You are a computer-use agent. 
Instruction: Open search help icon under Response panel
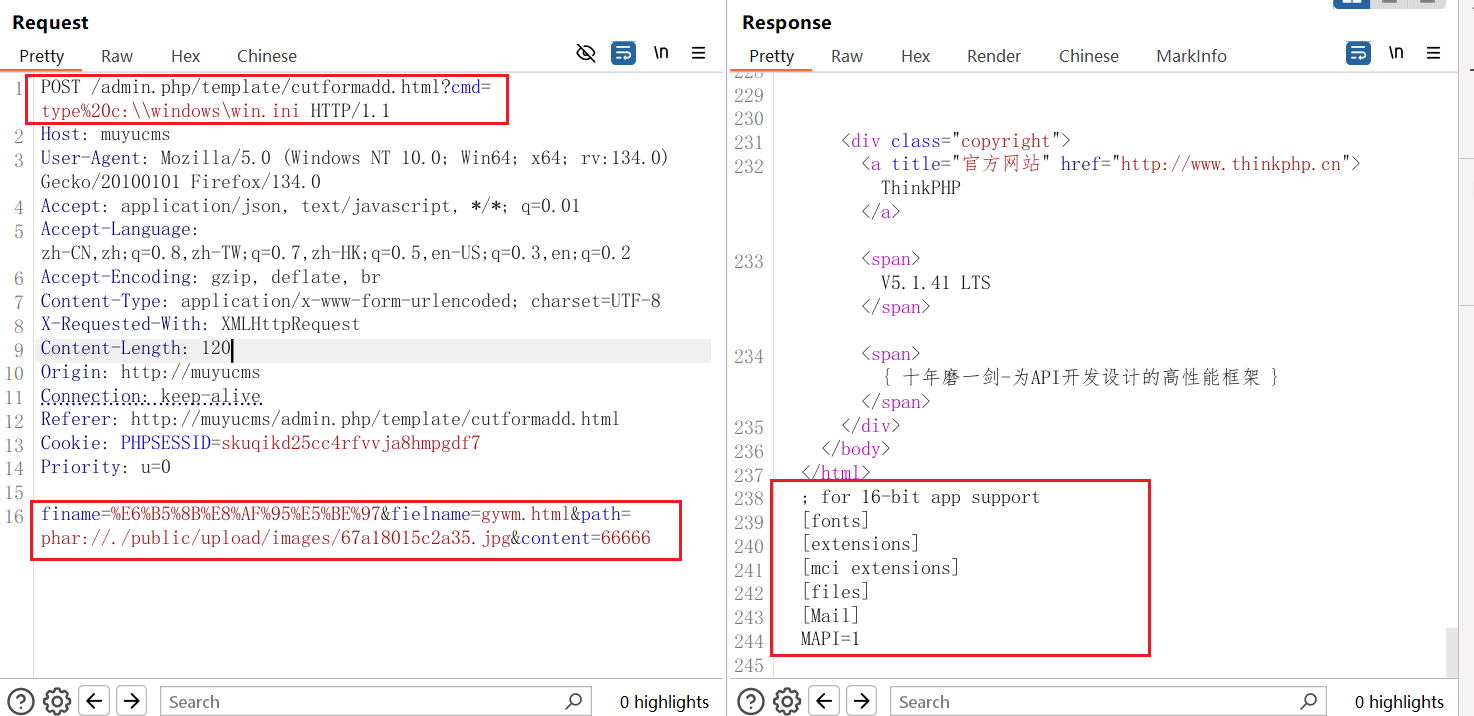[751, 701]
